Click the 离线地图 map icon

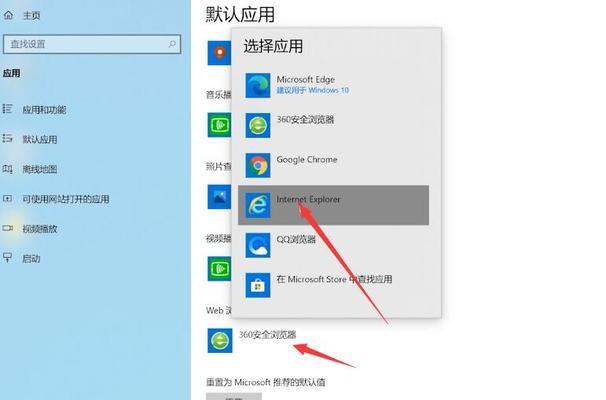click(7, 169)
